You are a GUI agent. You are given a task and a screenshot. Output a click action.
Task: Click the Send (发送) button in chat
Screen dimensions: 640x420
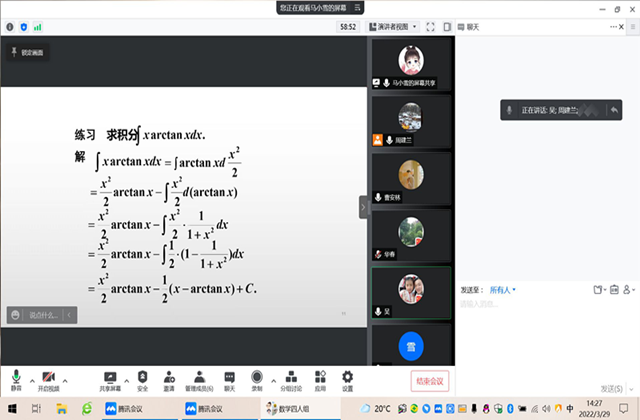(611, 388)
